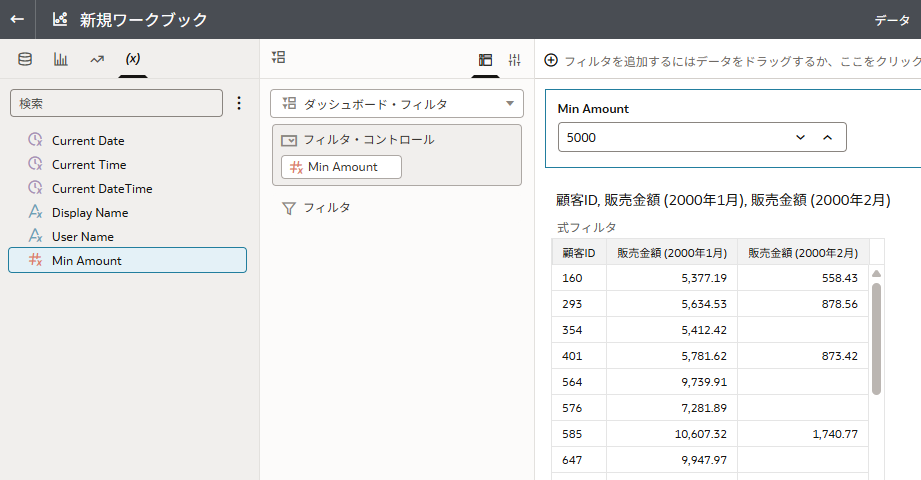Image resolution: width=921 pixels, height=480 pixels.
Task: Click the 販売金額 (2000年2月) column header
Action: pyautogui.click(x=803, y=253)
